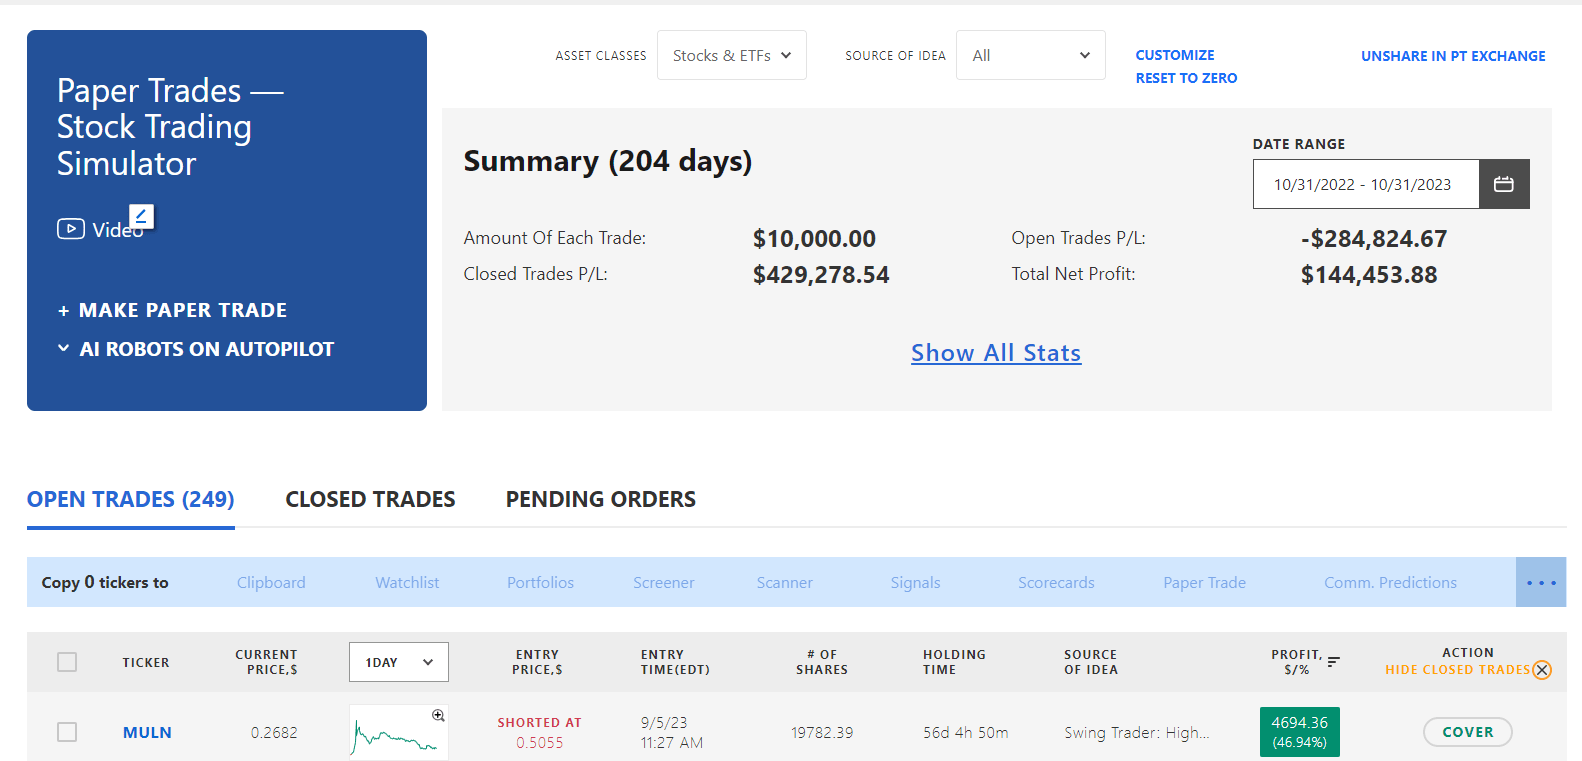Click the Current Price column header

point(266,662)
